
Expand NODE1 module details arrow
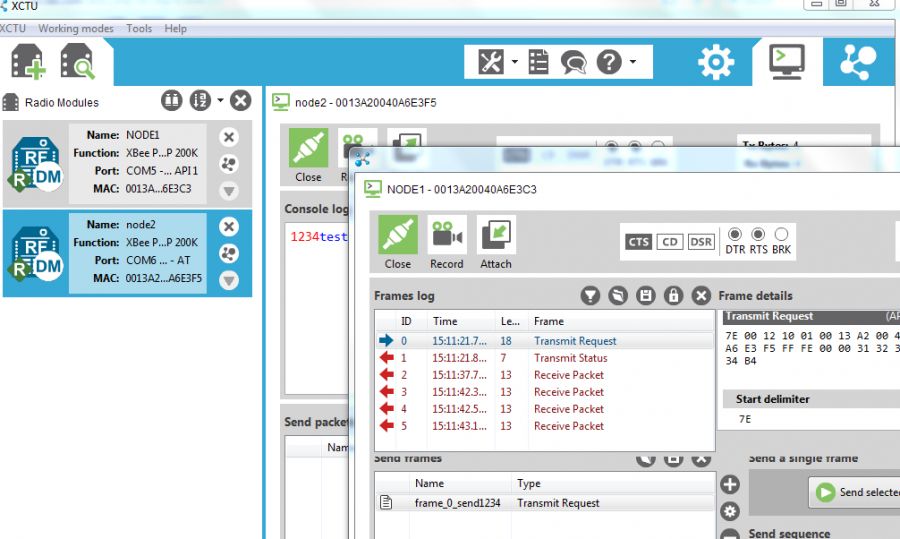[228, 191]
